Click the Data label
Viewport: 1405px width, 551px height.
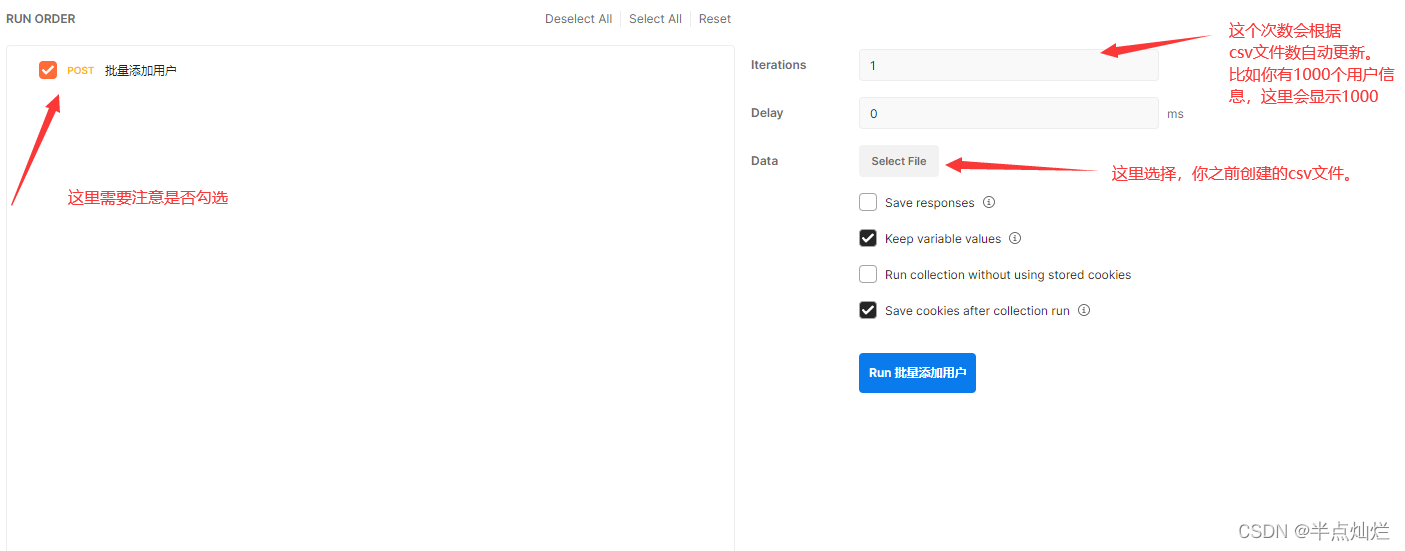(x=764, y=161)
